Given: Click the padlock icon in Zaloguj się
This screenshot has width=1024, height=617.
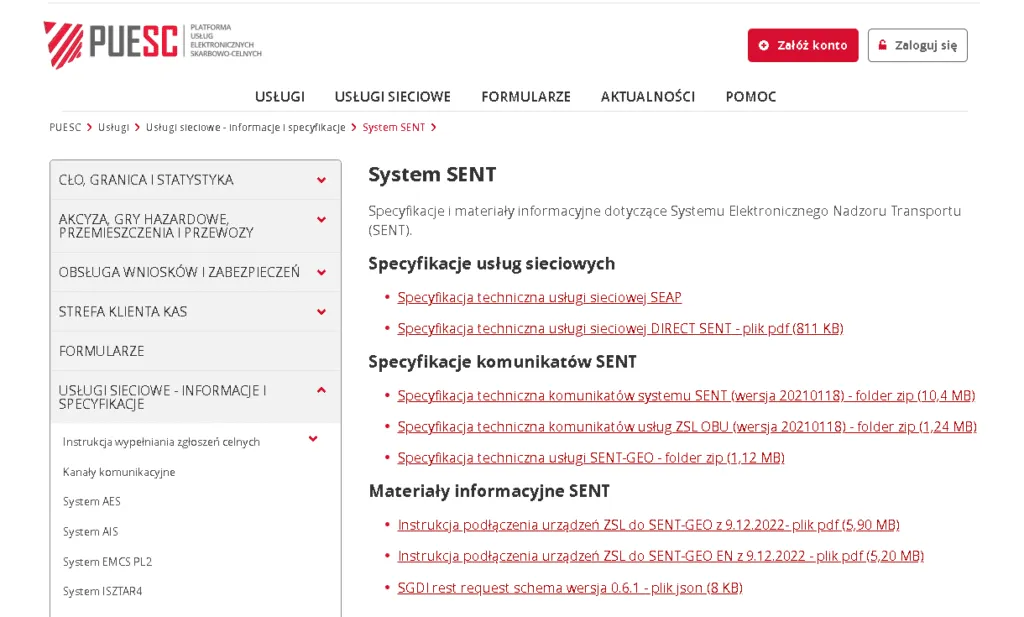Looking at the screenshot, I should 882,45.
